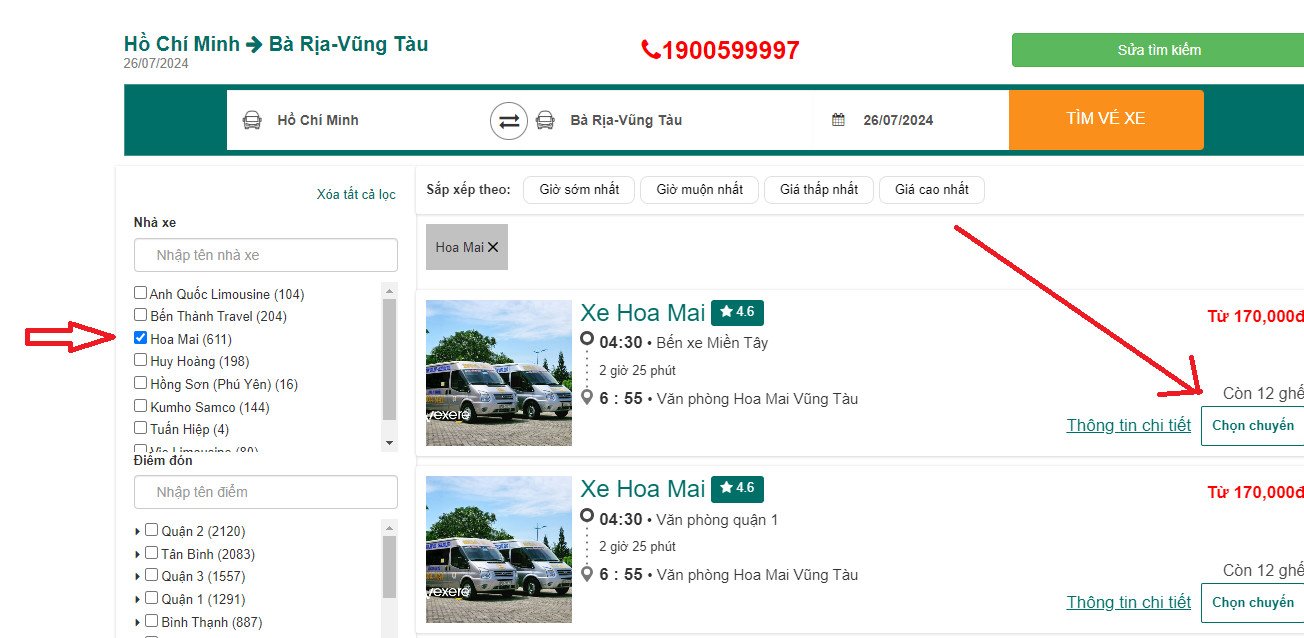Screen dimensions: 1304x638
Task: Click the swap origin and destination icon
Action: [x=509, y=120]
